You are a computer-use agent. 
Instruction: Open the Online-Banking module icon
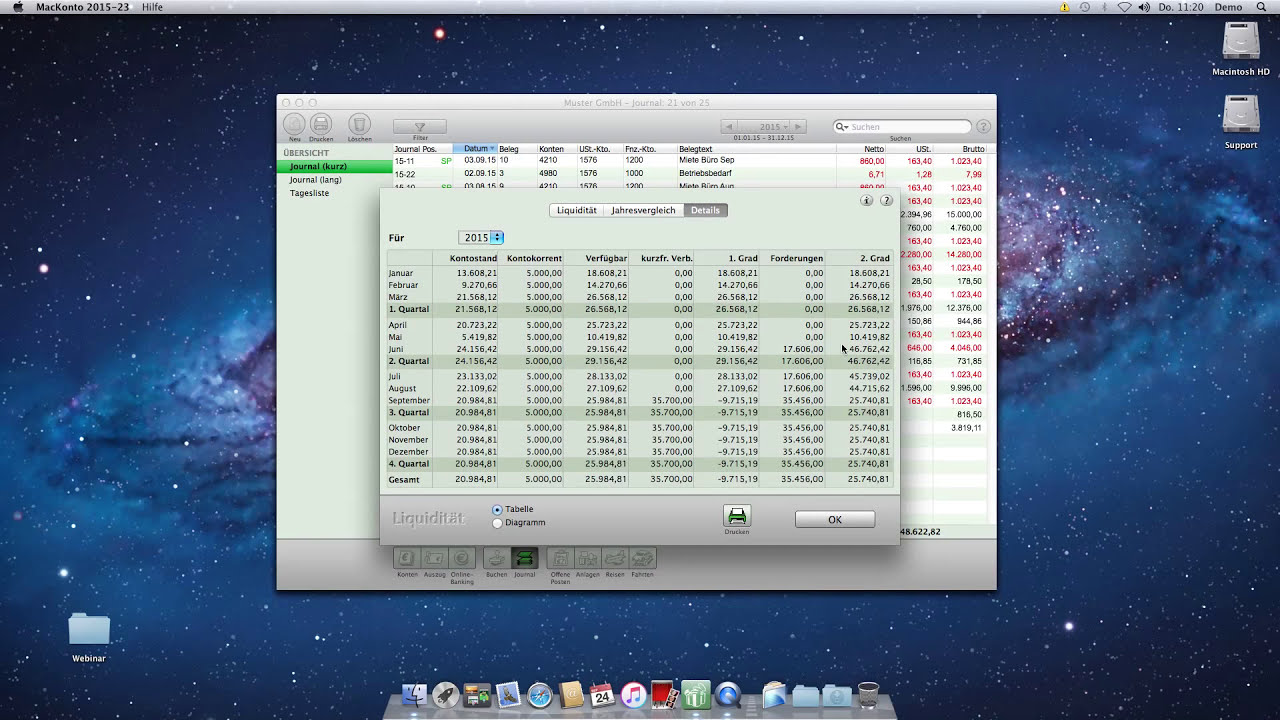click(x=462, y=558)
